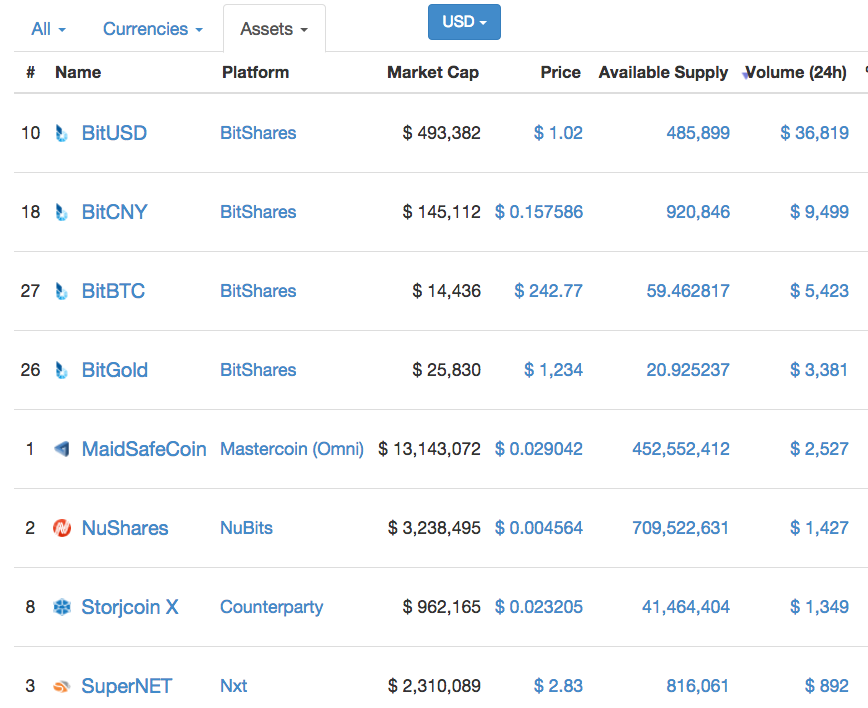This screenshot has width=868, height=708.
Task: Click BitBTC 24h volume $ 5,423
Action: tap(819, 291)
